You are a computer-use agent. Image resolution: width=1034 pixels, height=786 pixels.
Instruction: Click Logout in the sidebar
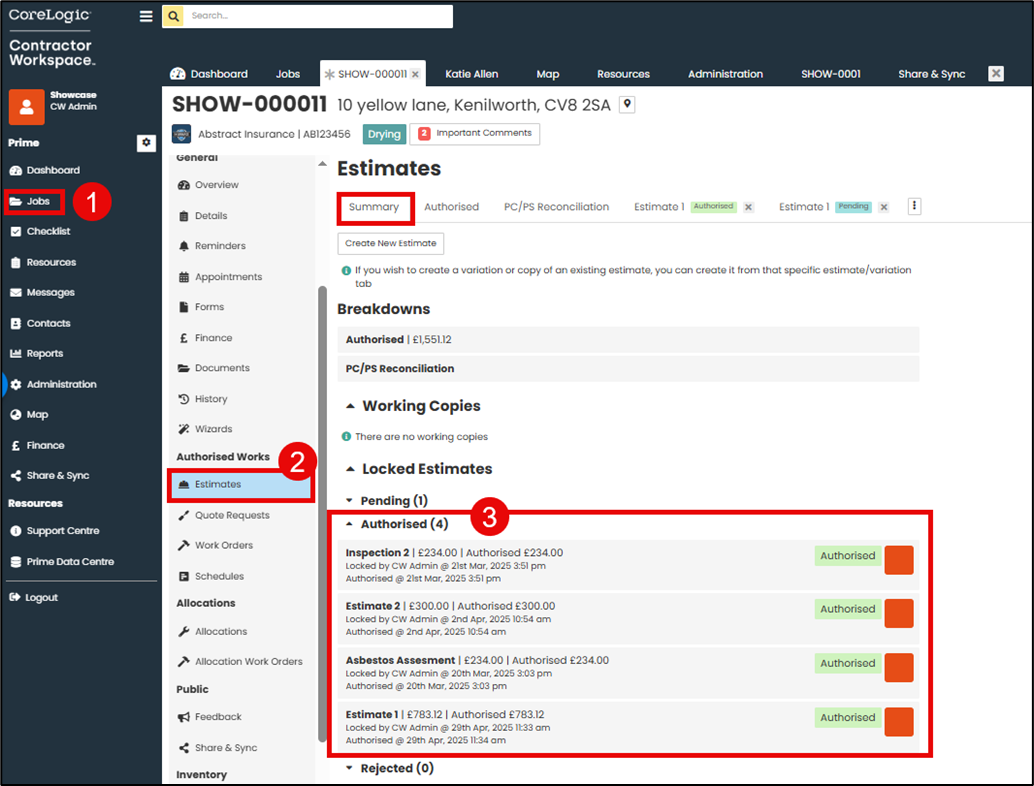point(34,597)
